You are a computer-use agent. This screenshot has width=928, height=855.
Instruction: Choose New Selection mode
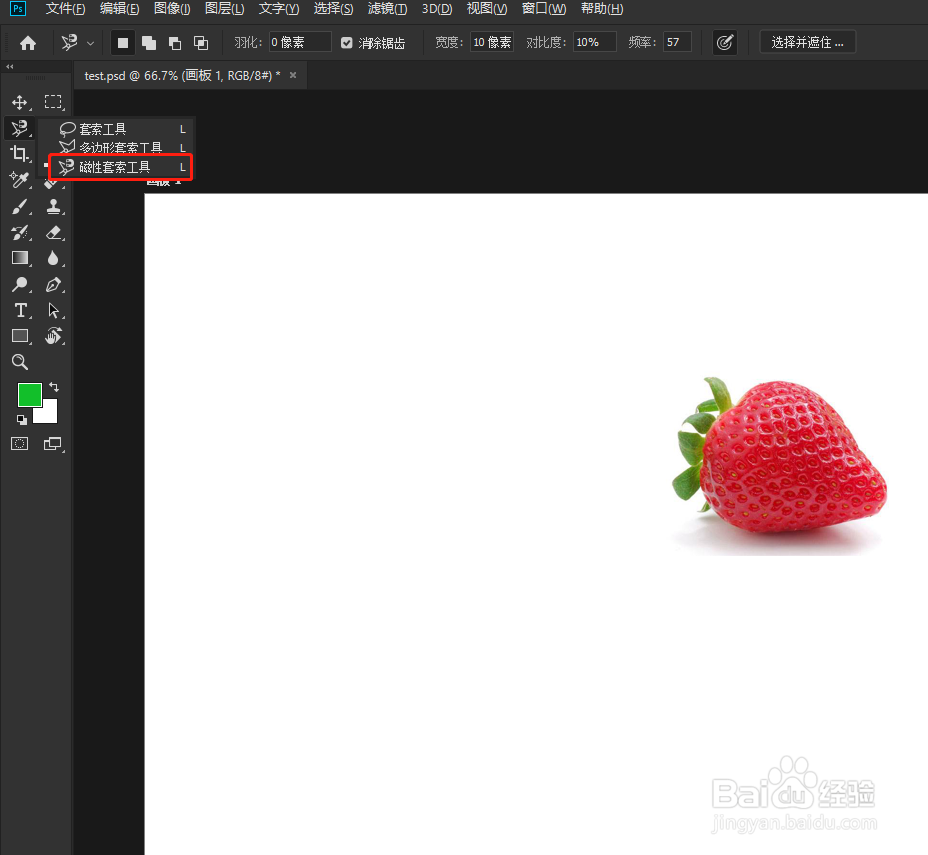(x=123, y=43)
